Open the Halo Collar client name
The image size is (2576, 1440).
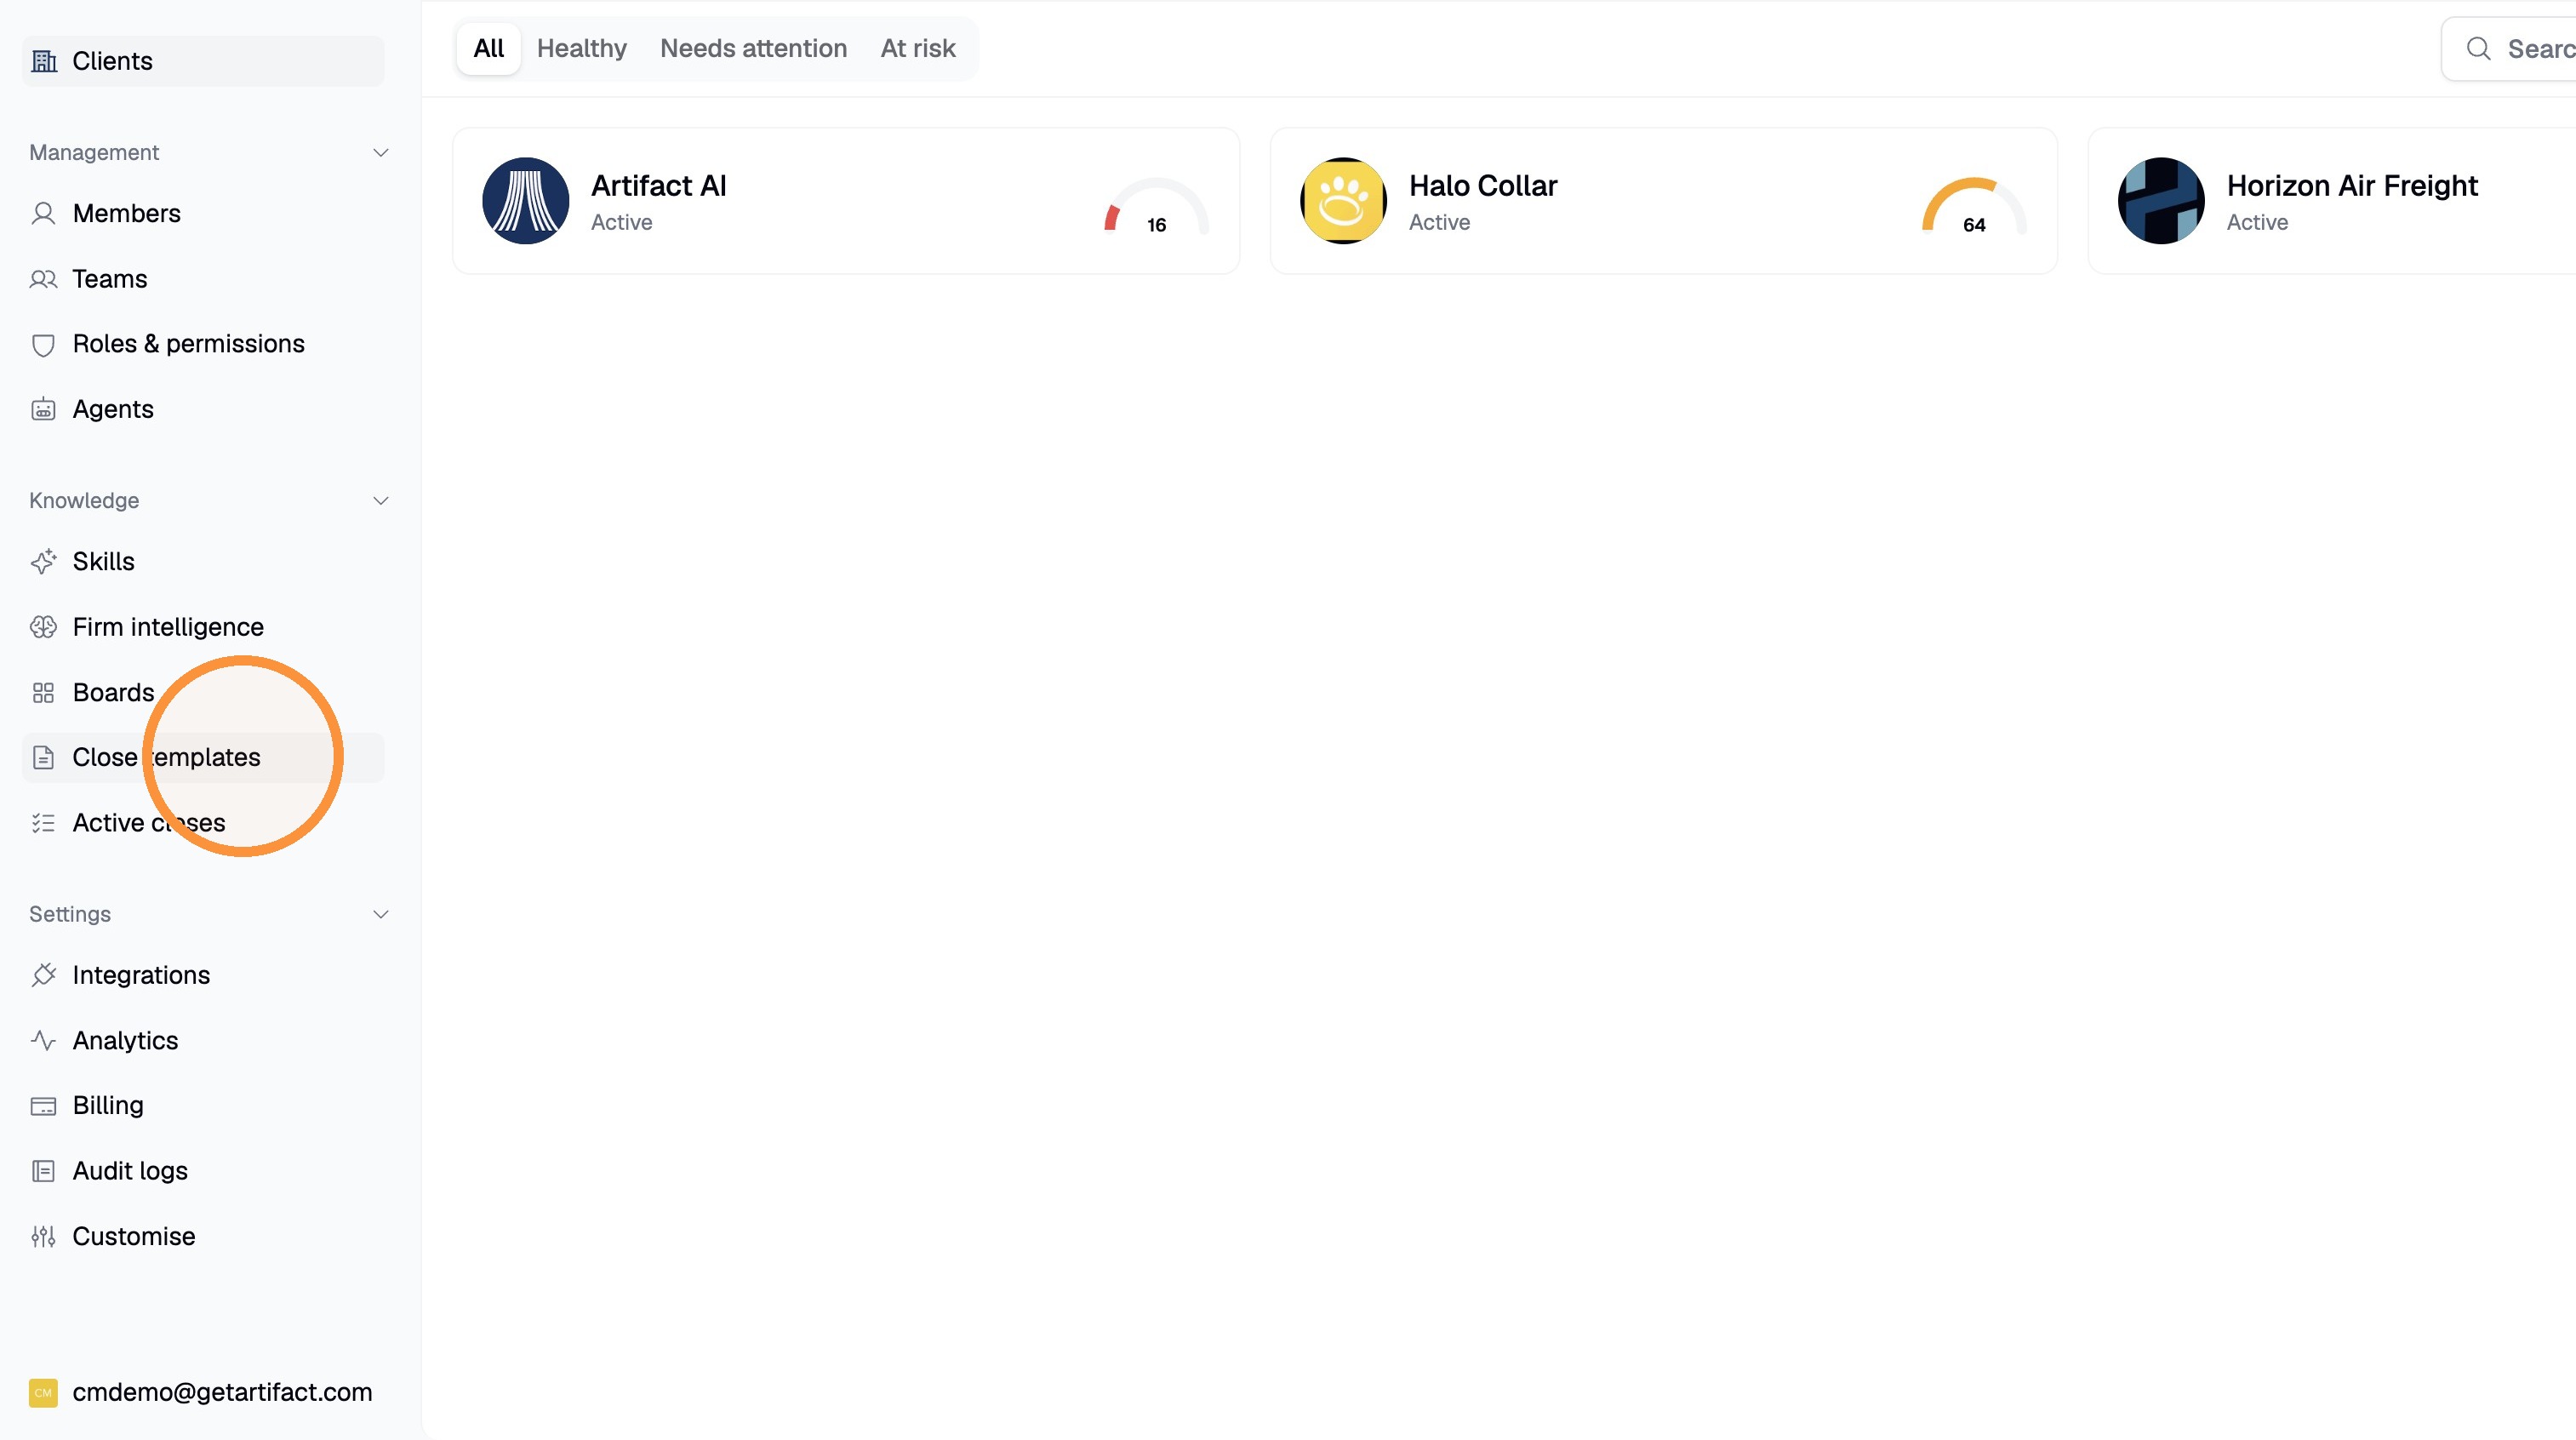pyautogui.click(x=1483, y=186)
